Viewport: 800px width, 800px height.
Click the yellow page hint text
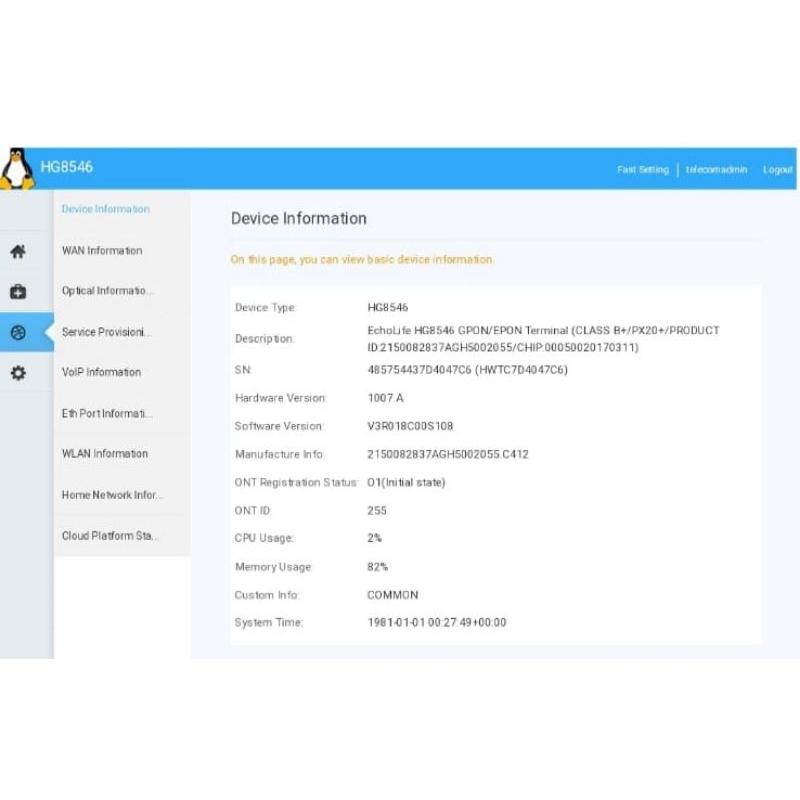click(362, 260)
